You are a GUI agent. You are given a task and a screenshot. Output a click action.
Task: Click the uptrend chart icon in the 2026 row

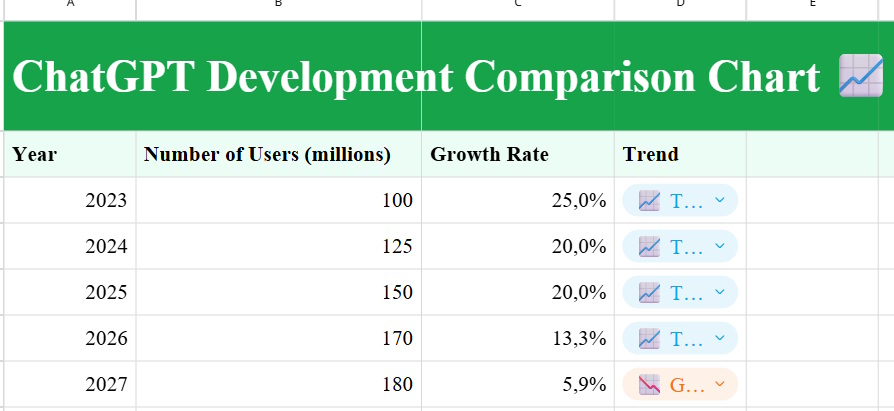click(x=649, y=339)
